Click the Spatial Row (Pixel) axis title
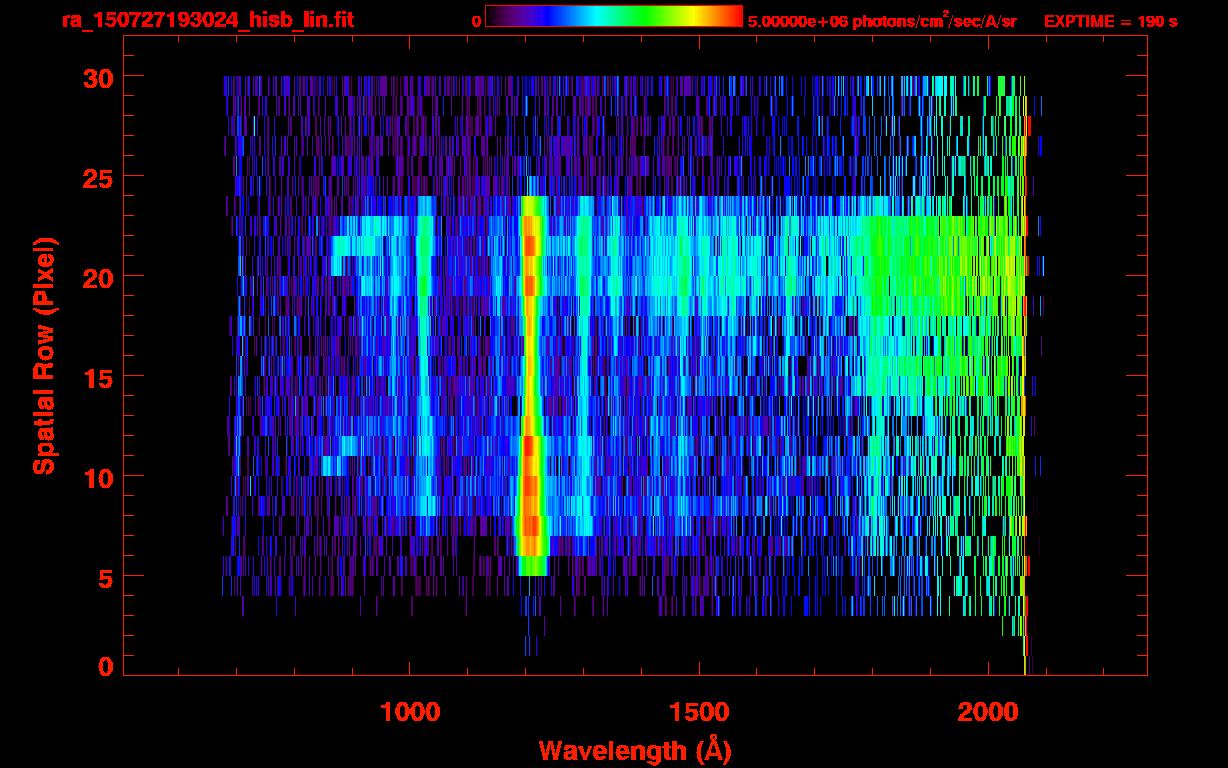 [43, 355]
